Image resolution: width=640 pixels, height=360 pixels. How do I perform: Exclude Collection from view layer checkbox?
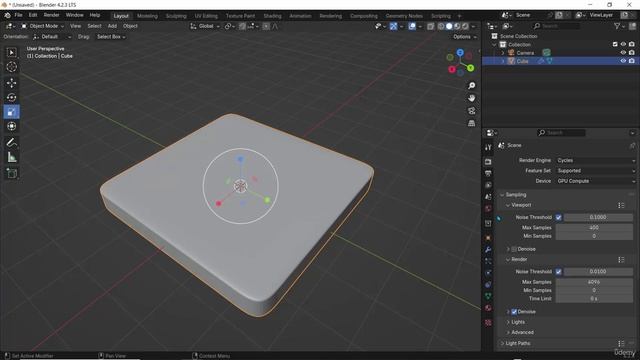coord(615,44)
